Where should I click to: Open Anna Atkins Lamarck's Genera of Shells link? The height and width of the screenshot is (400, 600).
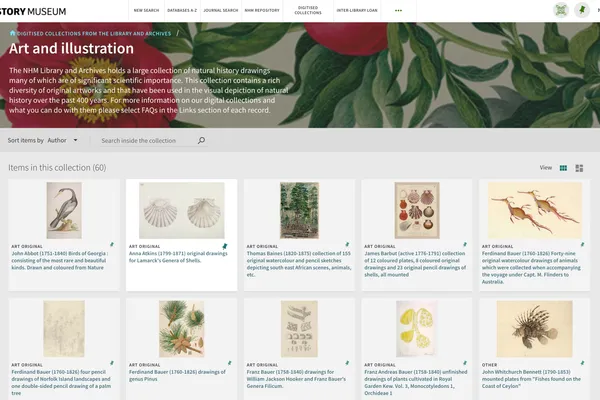point(178,257)
